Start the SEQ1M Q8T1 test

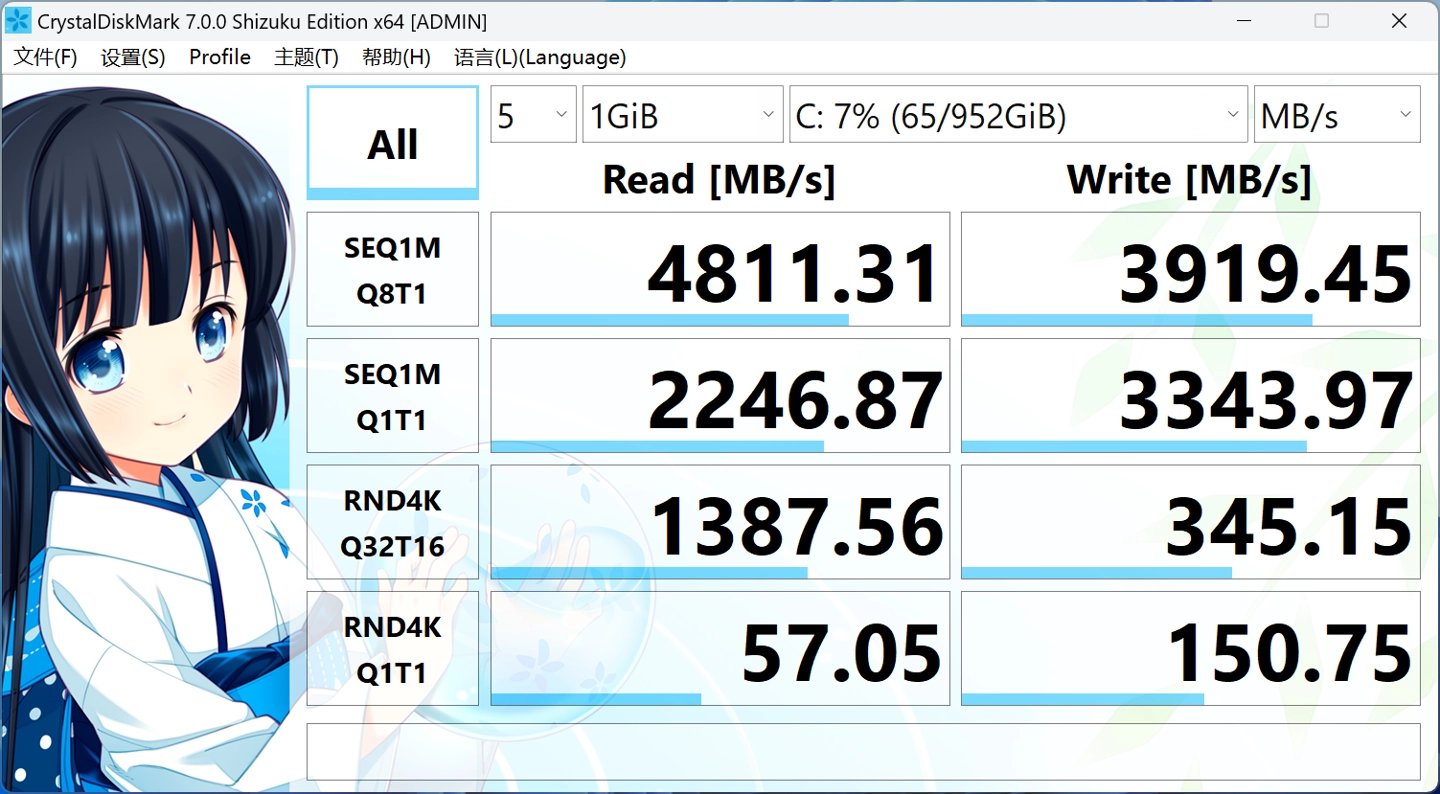click(x=392, y=269)
